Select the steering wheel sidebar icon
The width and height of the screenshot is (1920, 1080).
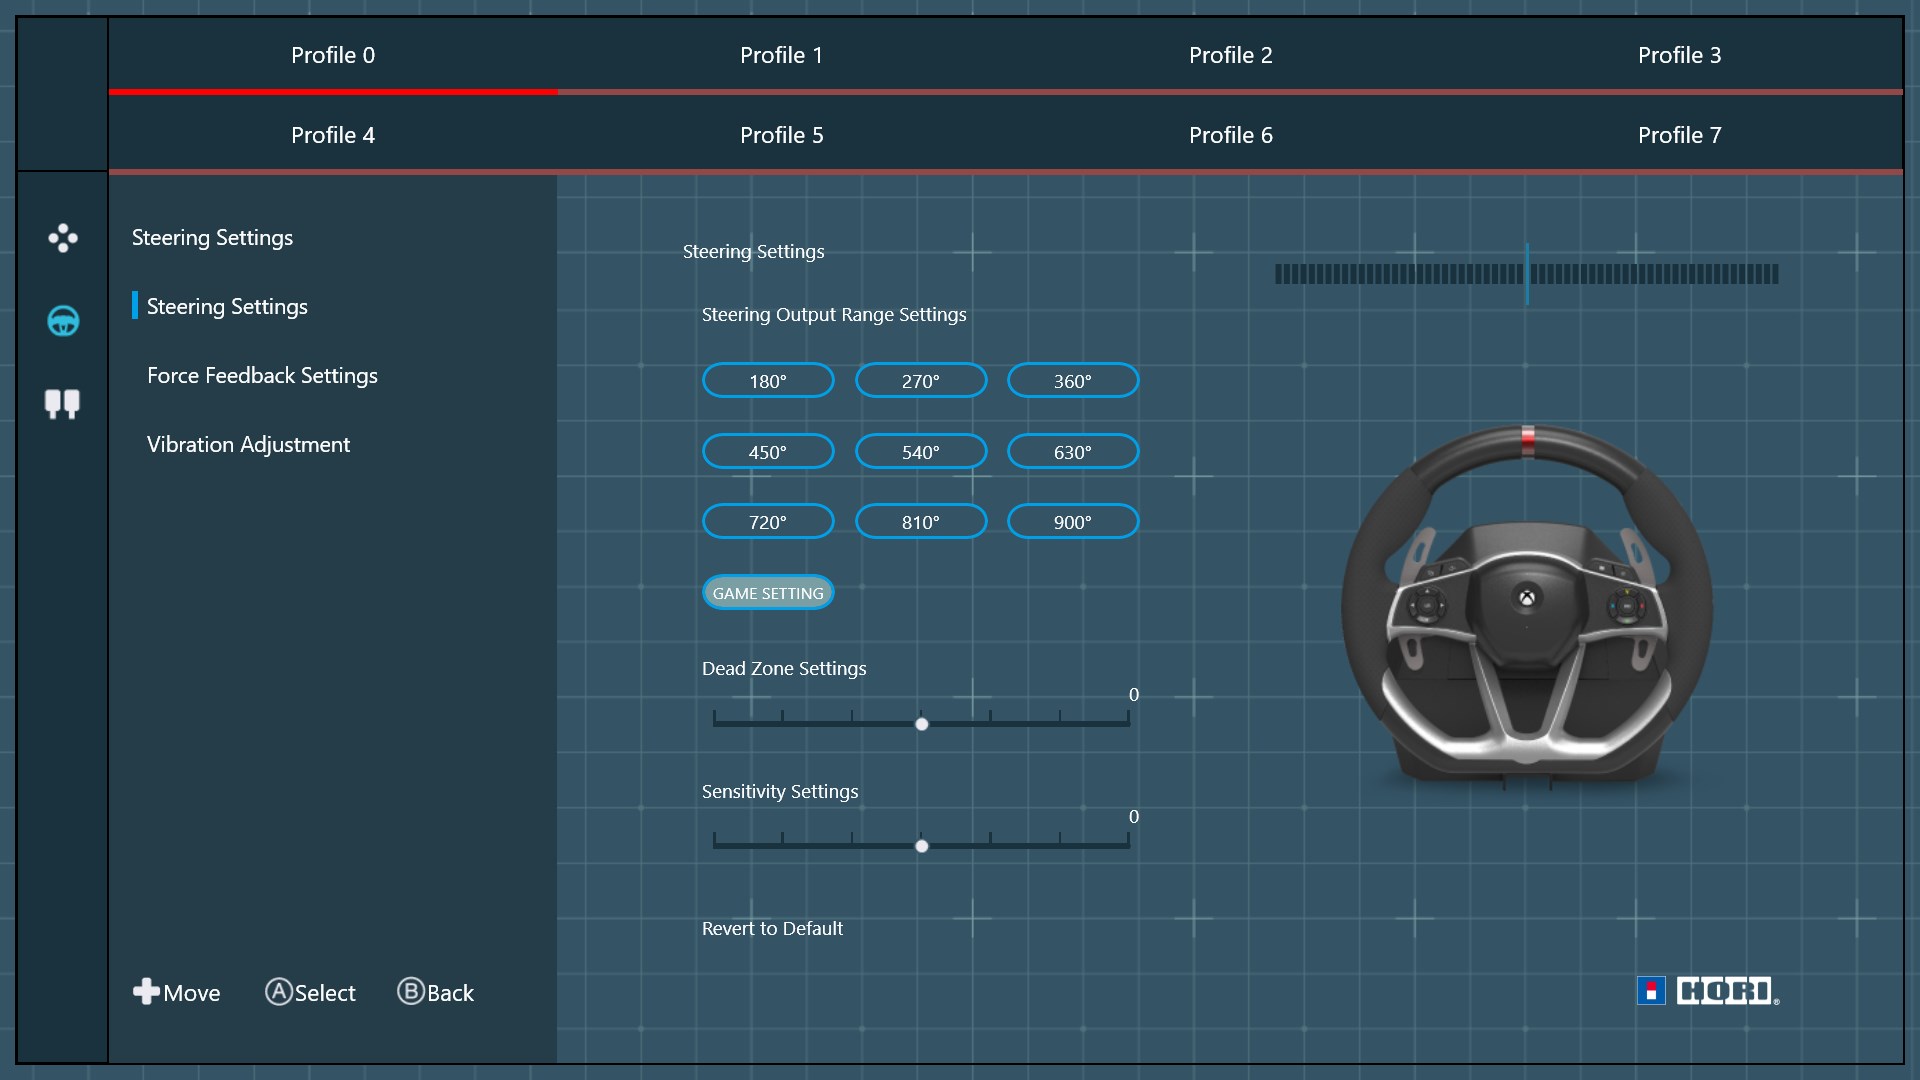coord(63,321)
